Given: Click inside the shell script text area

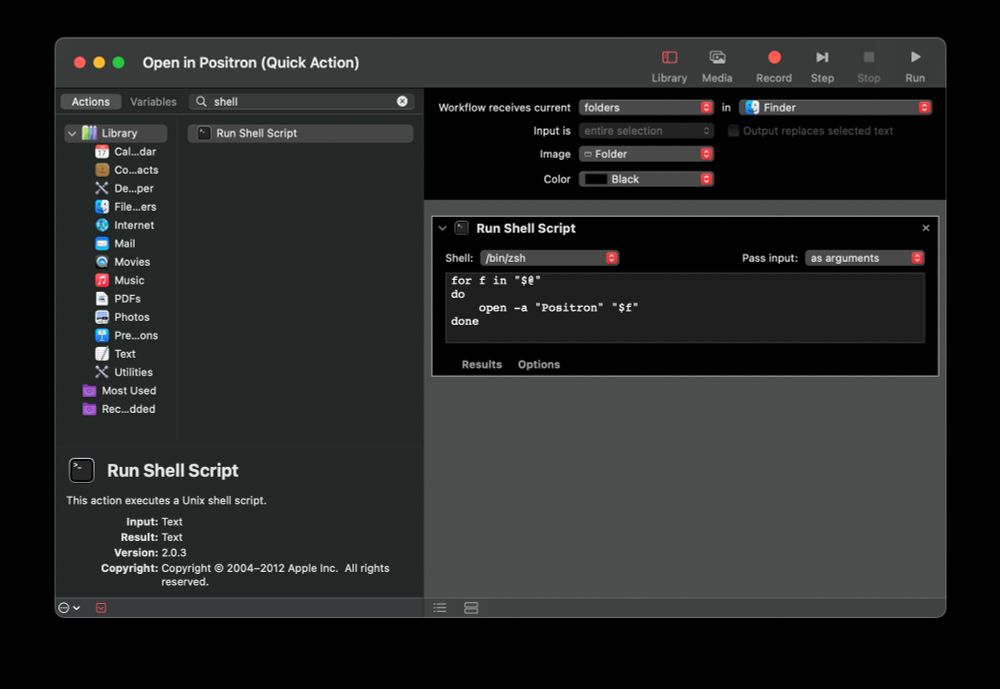Looking at the screenshot, I should pos(685,308).
